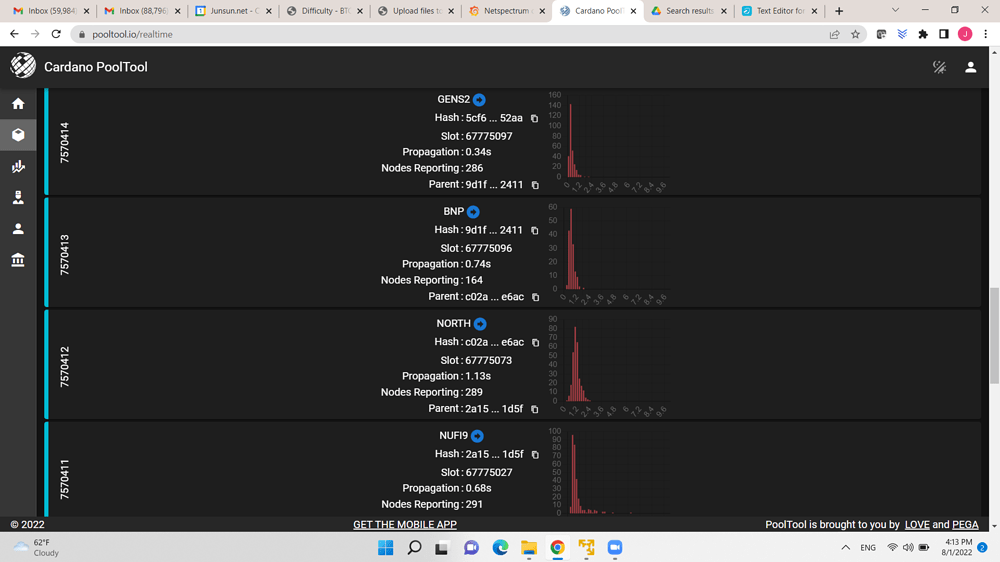Click the GET THE MOBILE APP link
The width and height of the screenshot is (1000, 562).
click(405, 524)
